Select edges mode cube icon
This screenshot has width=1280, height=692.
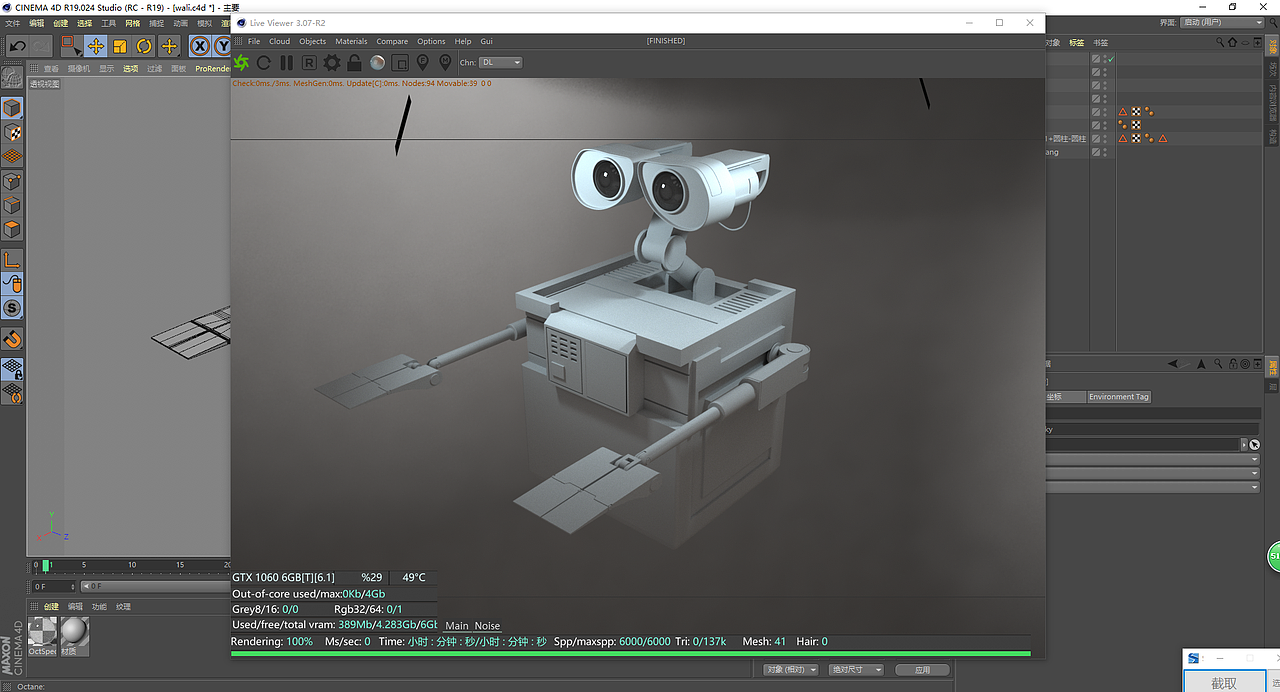(x=12, y=205)
